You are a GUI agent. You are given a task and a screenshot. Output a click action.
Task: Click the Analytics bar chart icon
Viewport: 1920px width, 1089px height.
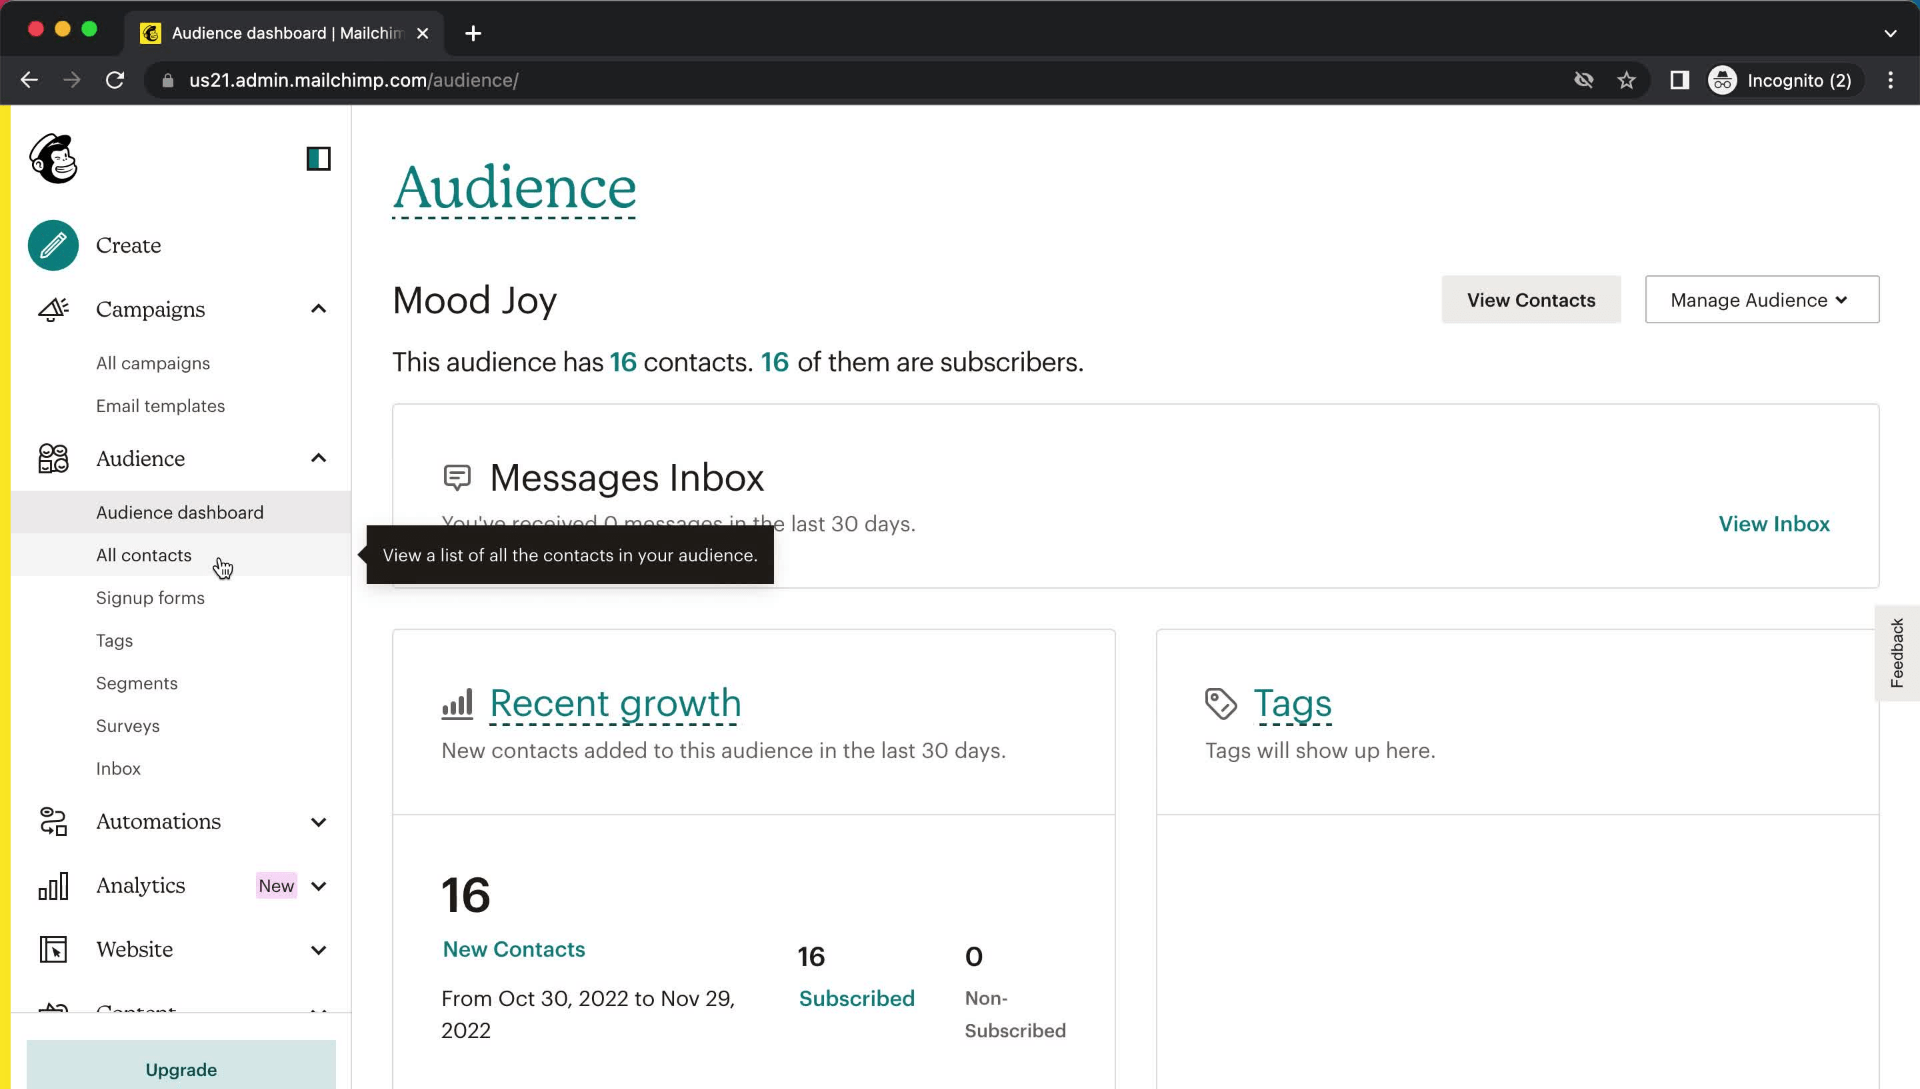53,885
